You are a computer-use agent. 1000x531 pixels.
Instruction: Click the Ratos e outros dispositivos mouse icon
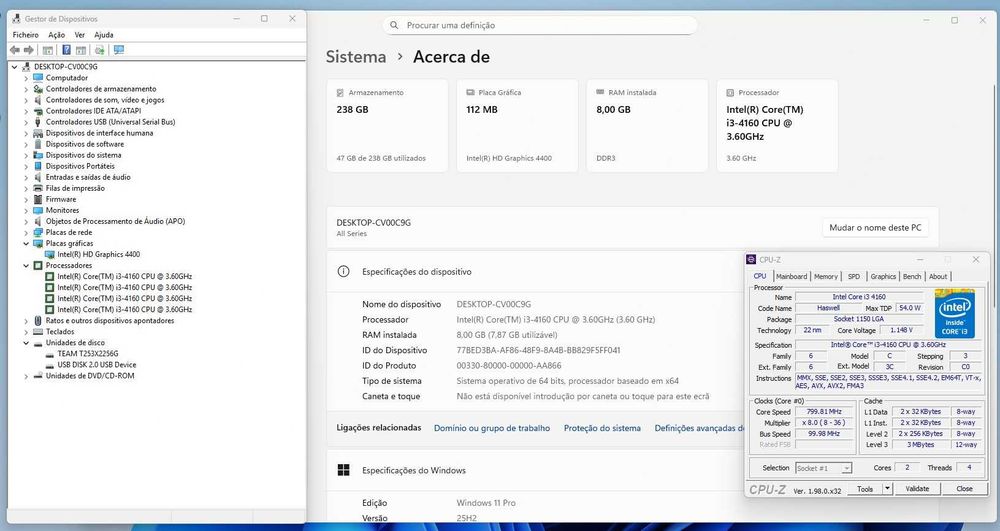click(38, 321)
